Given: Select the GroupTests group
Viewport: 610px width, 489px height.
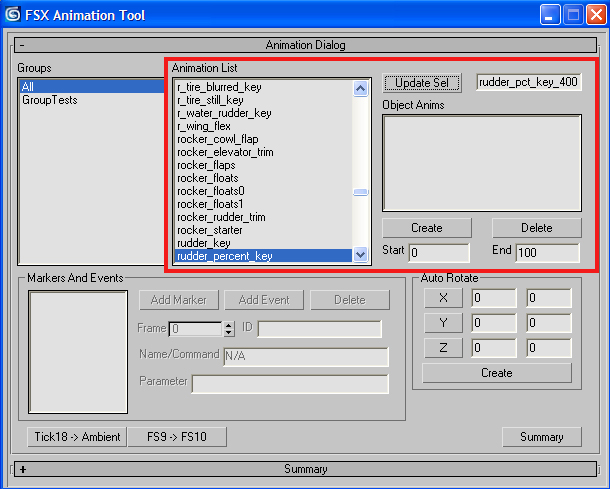Looking at the screenshot, I should (x=92, y=100).
